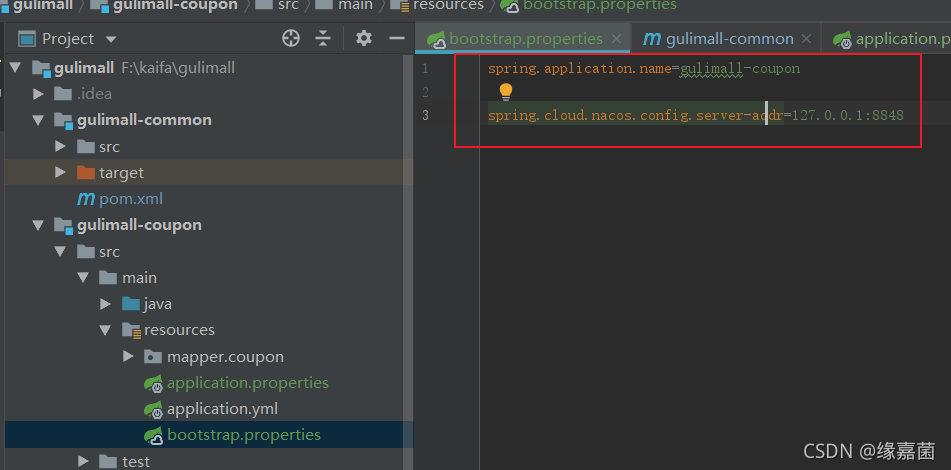The width and height of the screenshot is (951, 470).
Task: Select the gulimall-coupon module name
Action: 139,225
